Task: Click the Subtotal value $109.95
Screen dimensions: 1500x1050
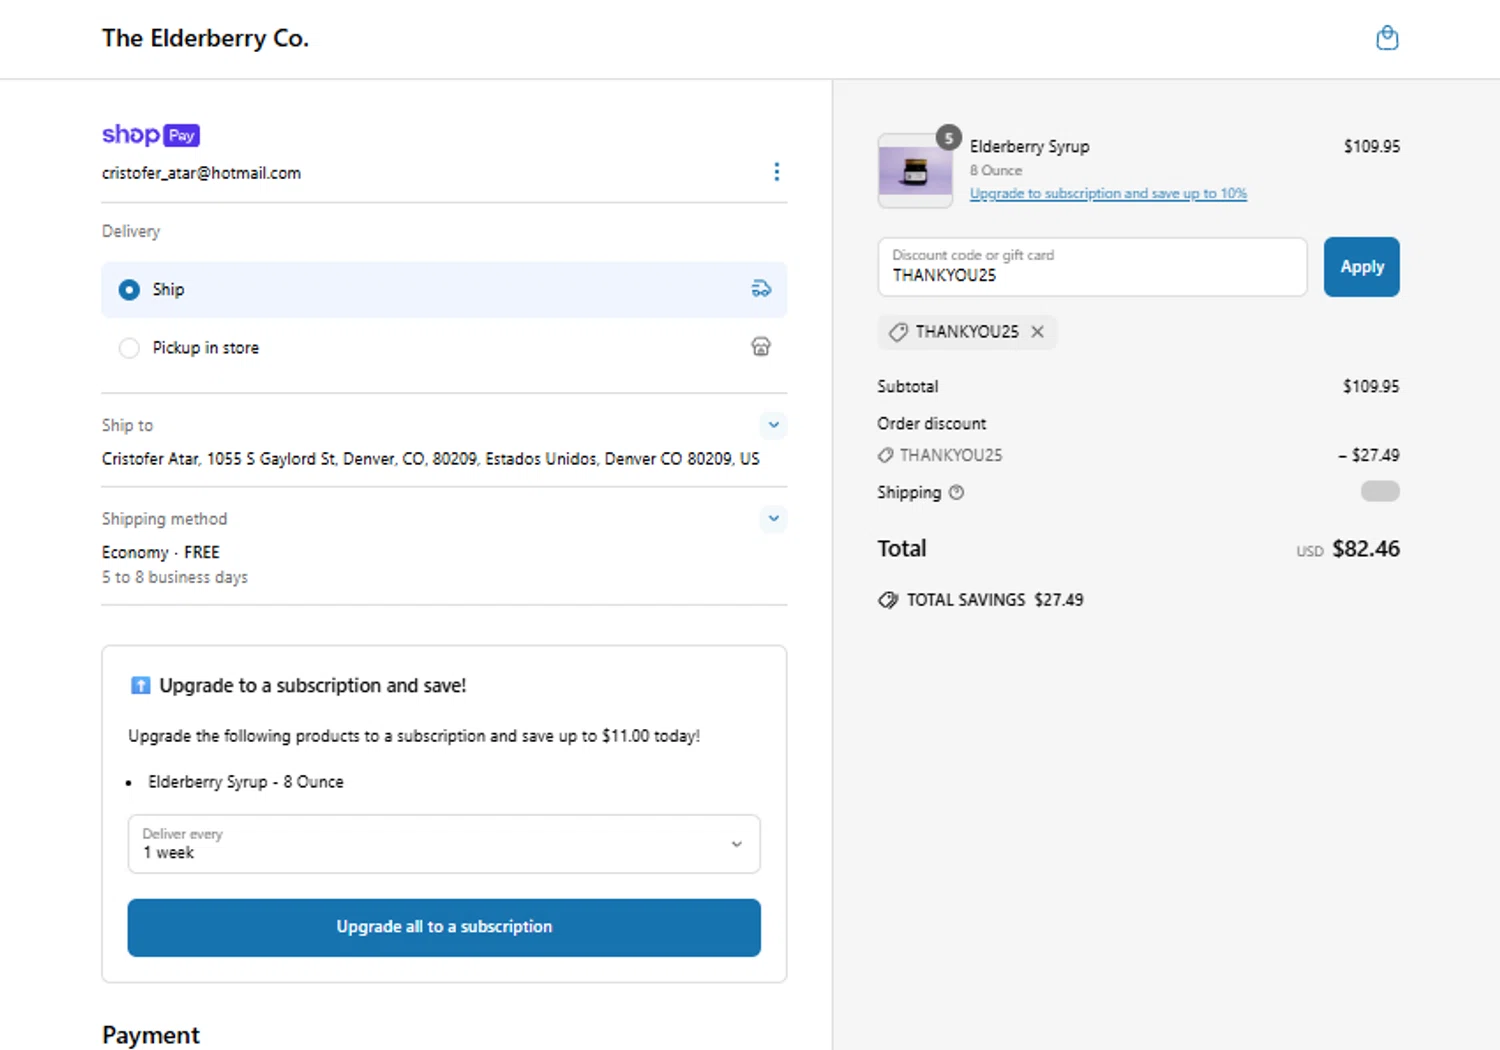Action: point(1371,386)
